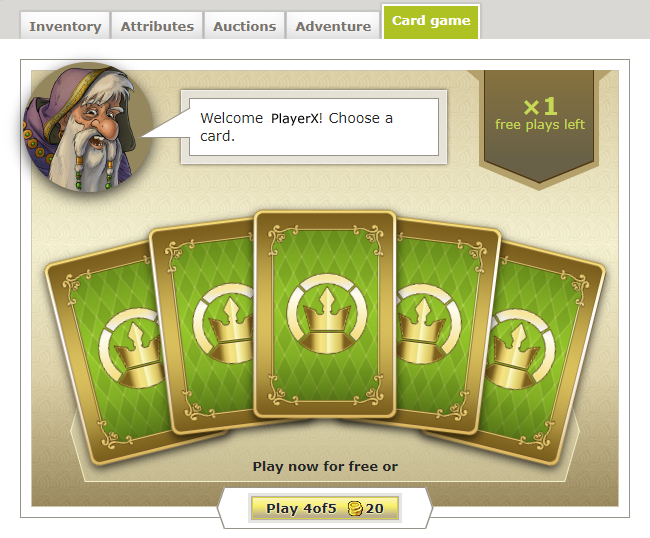Click the gold coins icon on the play button
Viewport: 650px width, 538px height.
355,508
